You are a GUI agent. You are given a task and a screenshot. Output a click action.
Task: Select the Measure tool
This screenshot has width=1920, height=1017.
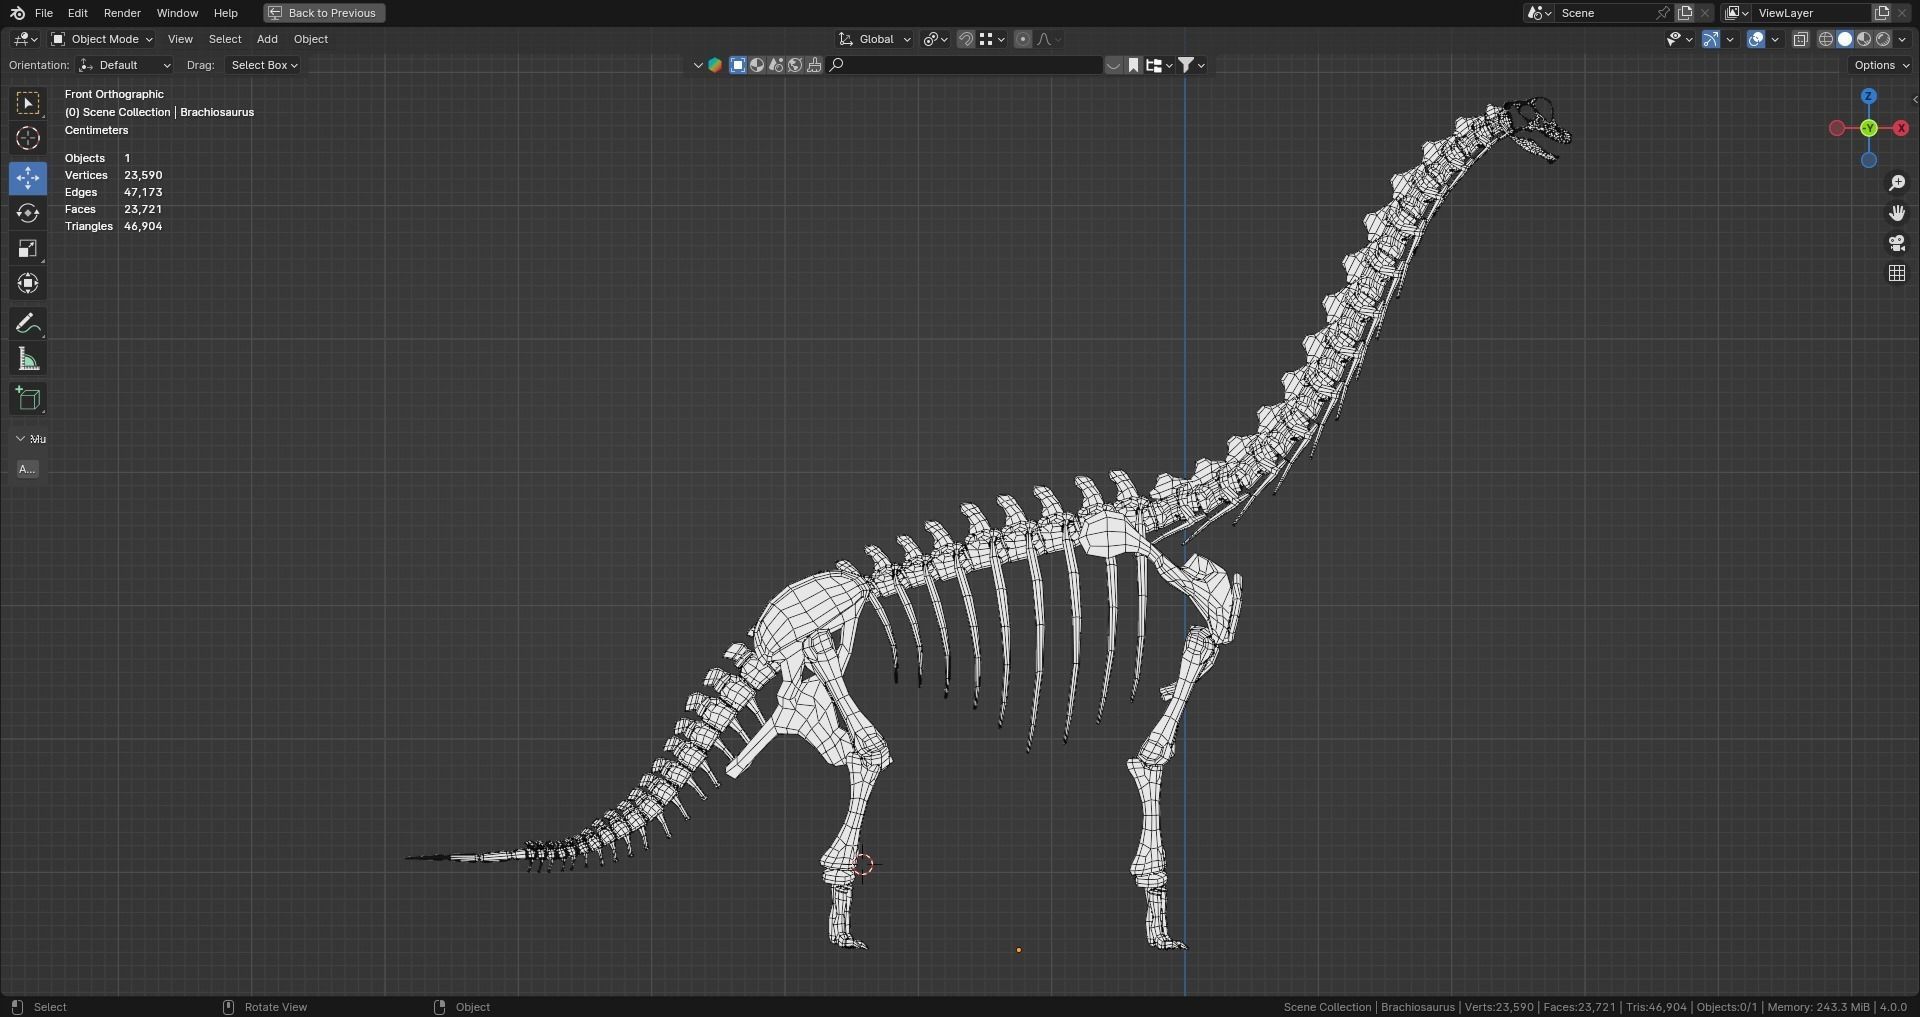pyautogui.click(x=28, y=359)
